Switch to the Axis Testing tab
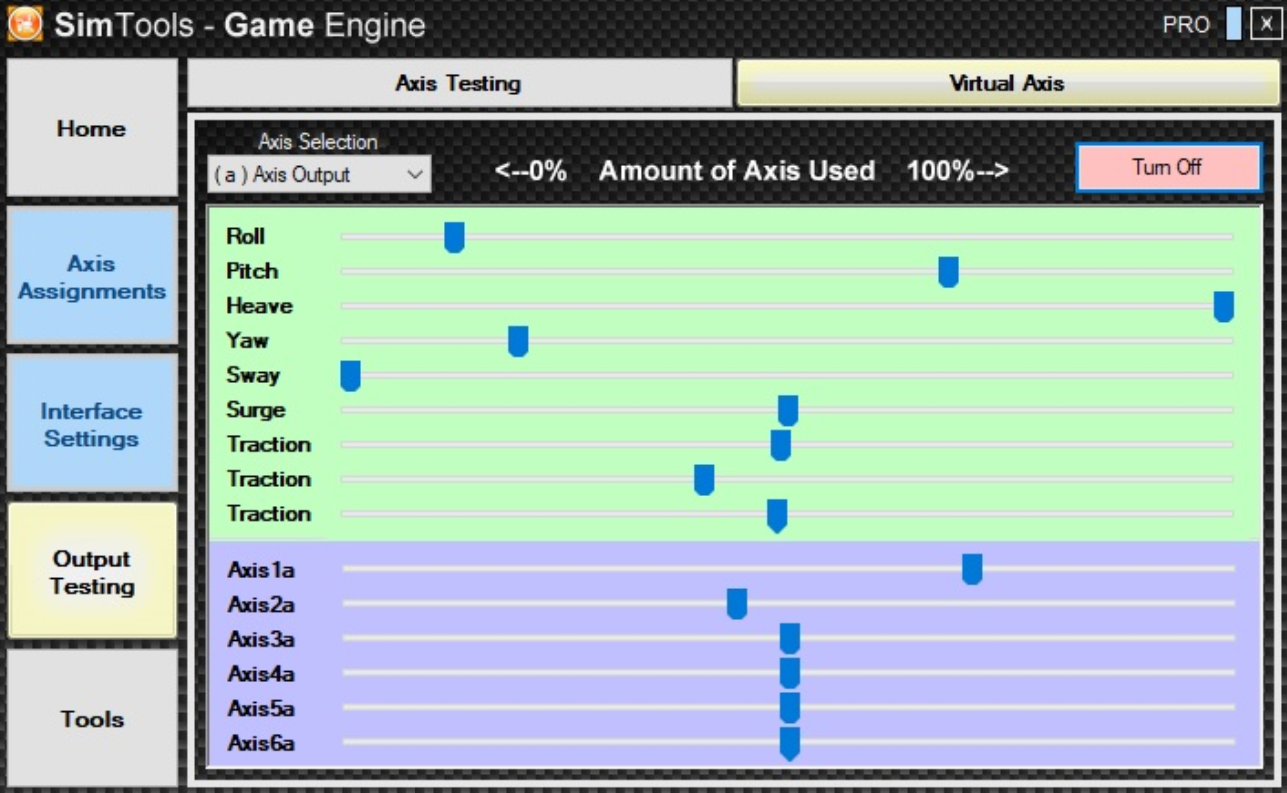The width and height of the screenshot is (1287, 793). (459, 83)
